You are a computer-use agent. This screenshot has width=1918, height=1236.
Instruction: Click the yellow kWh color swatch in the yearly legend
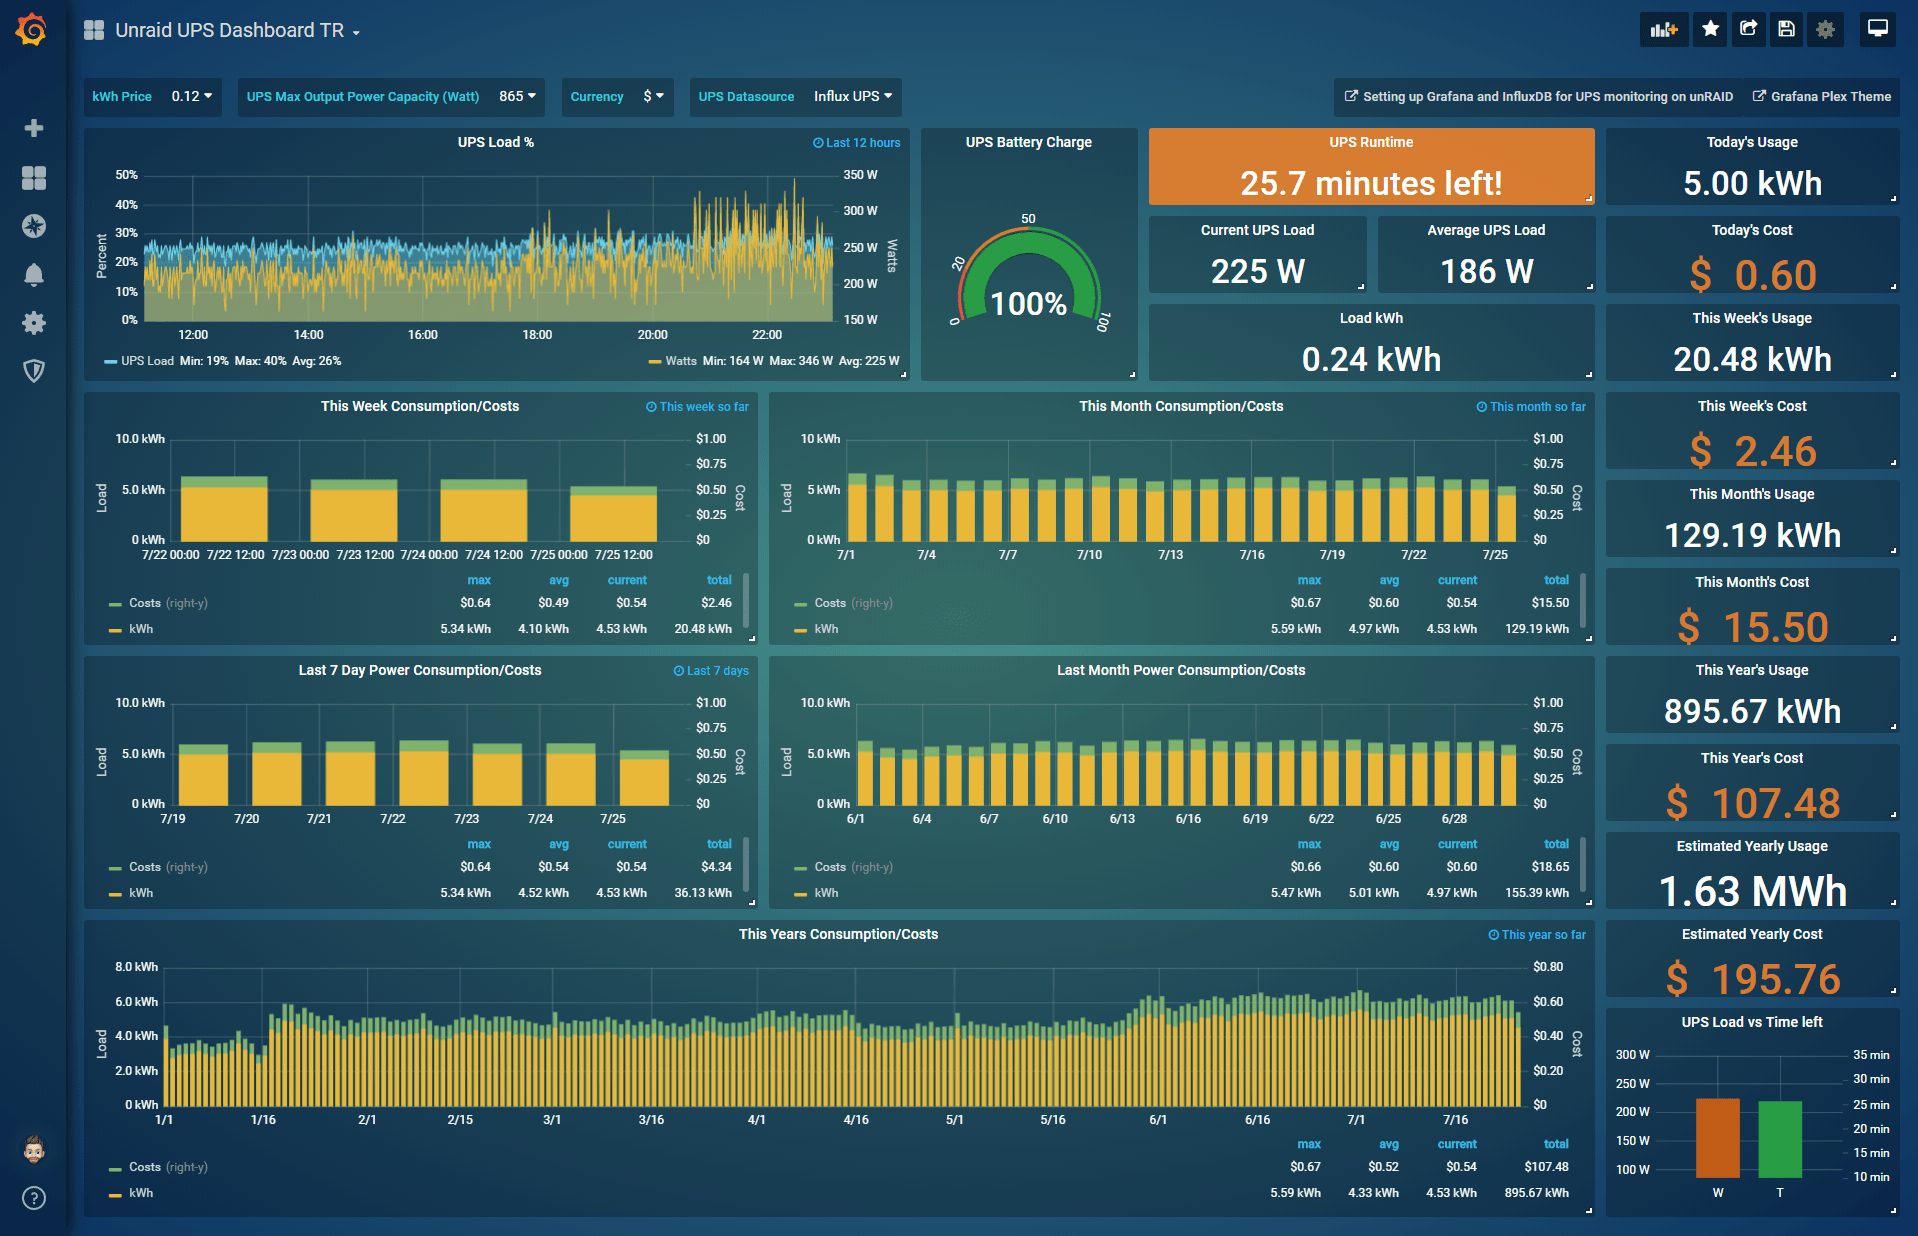pyautogui.click(x=115, y=1192)
